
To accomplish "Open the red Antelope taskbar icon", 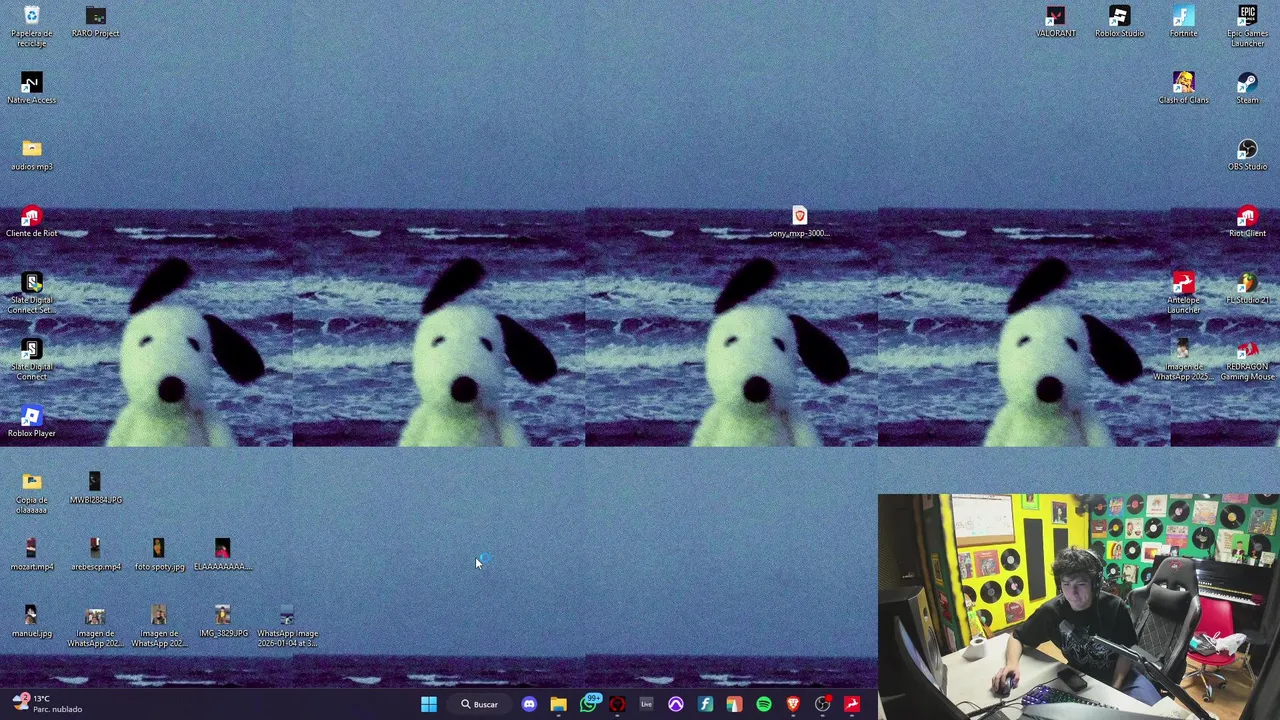I will [x=852, y=705].
